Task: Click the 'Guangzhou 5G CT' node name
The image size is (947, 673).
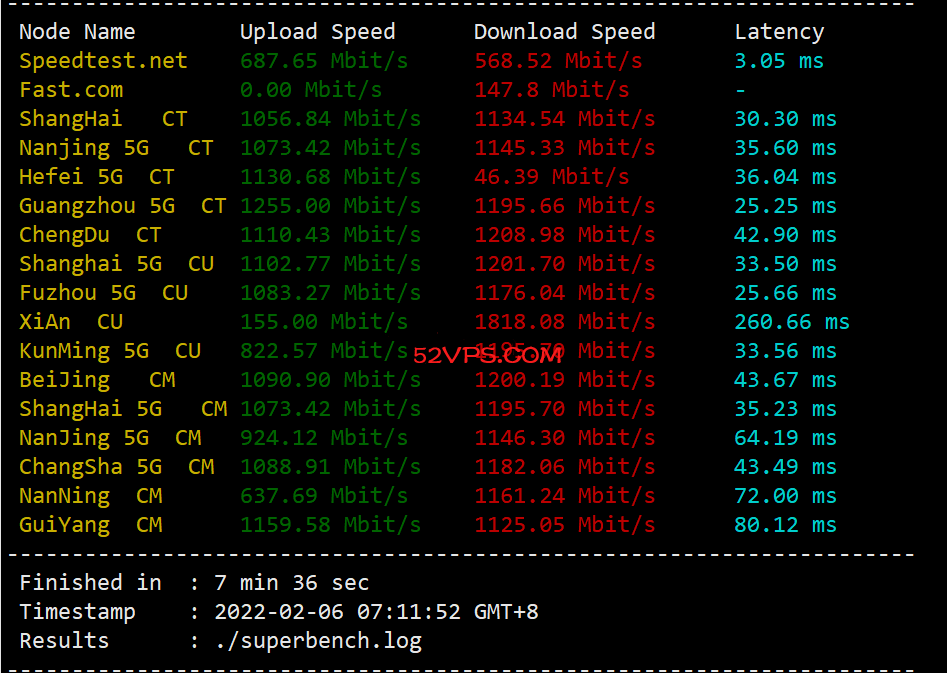Action: point(123,206)
